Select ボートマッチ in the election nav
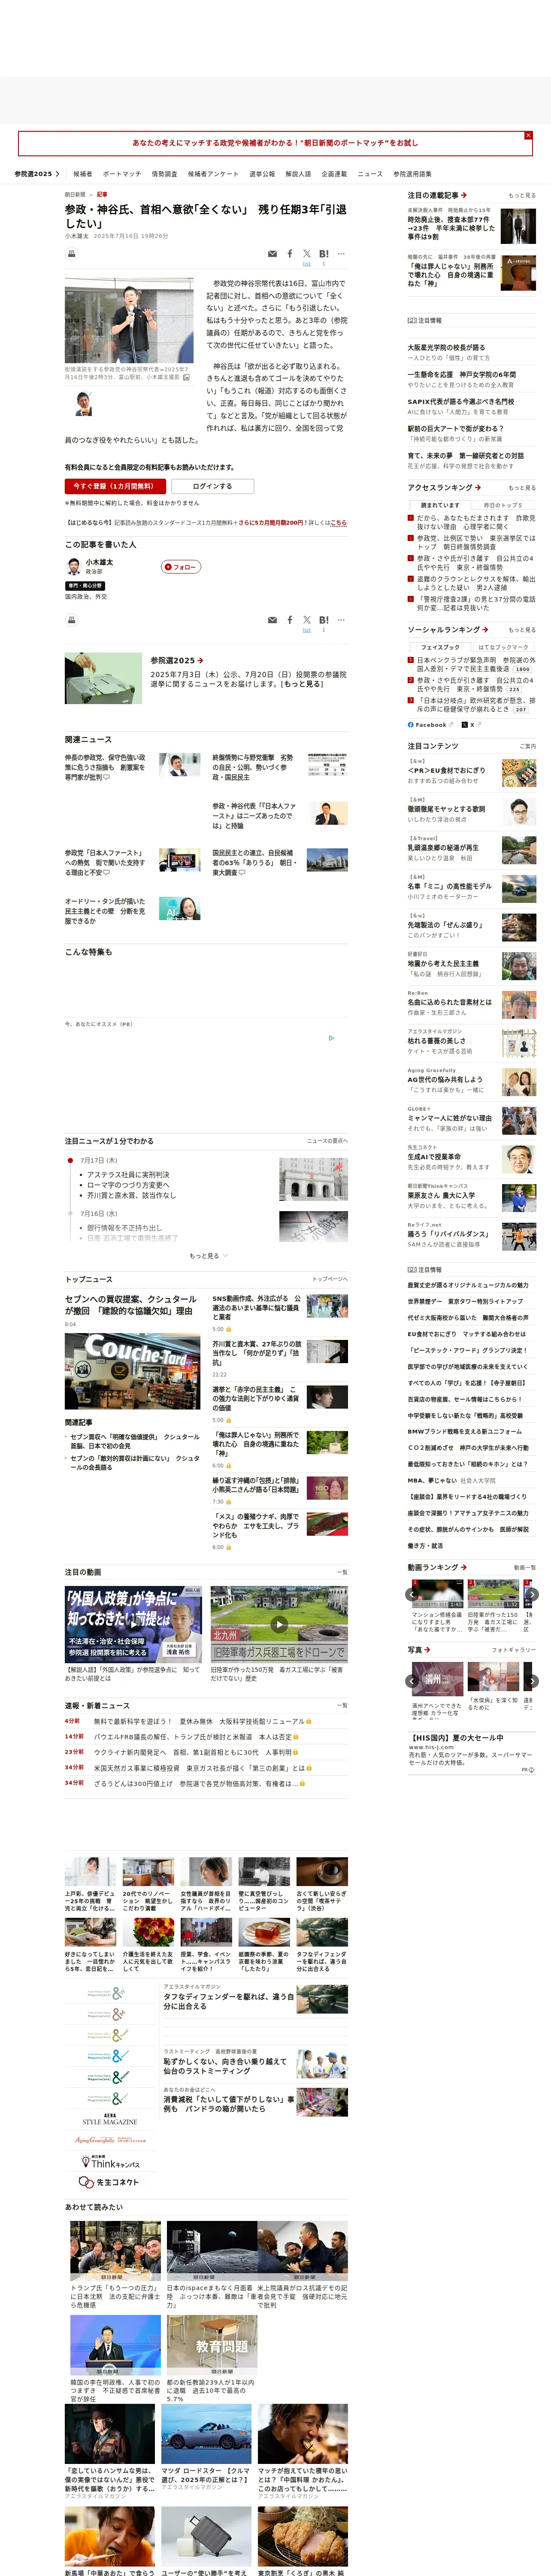 tap(122, 174)
